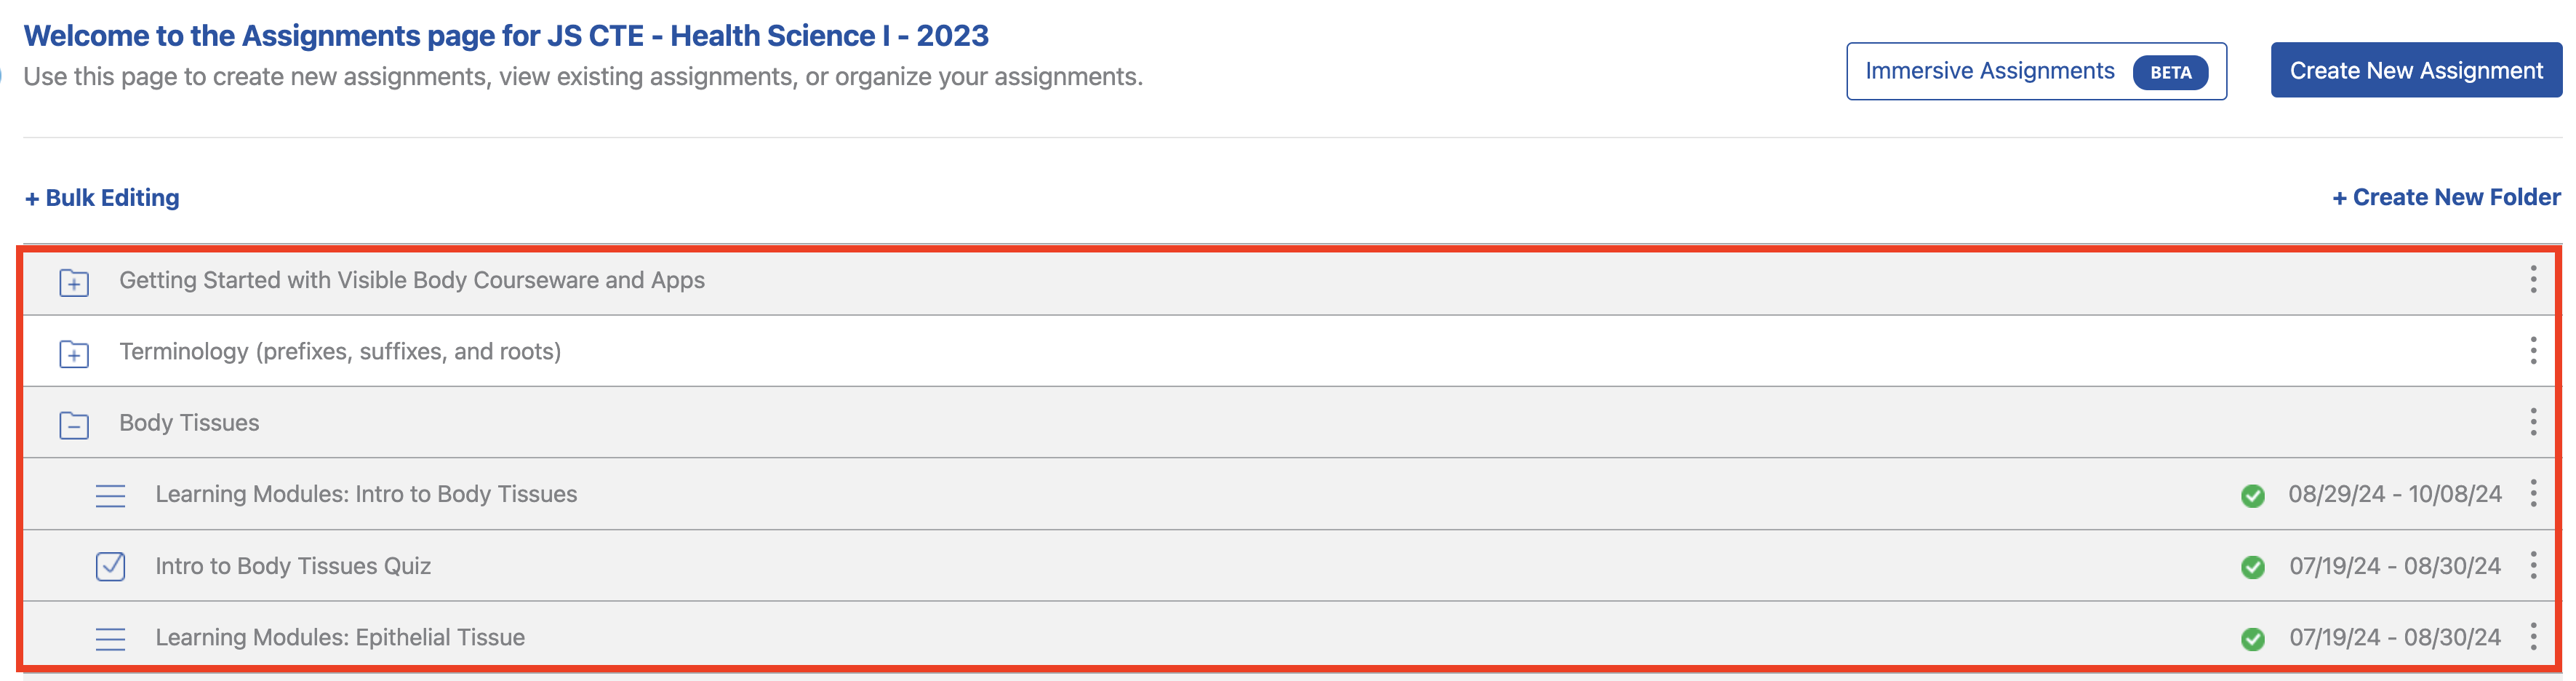Click Create New Assignment button
2576x681 pixels.
pos(2415,70)
